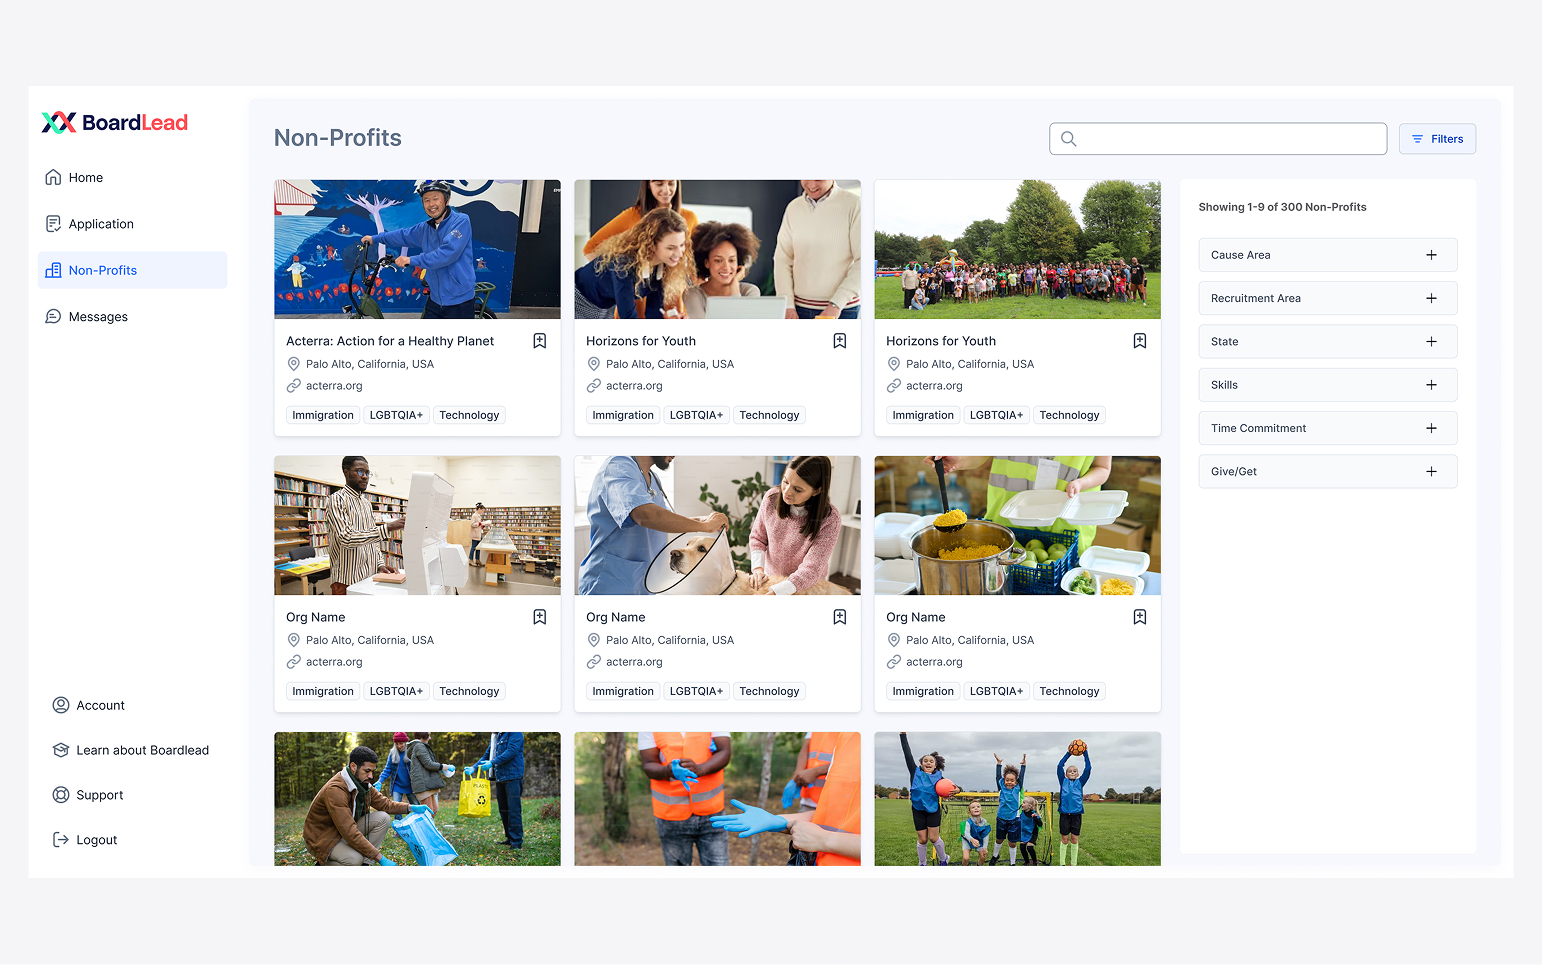Bookmark Acterra: Action for a Healthy Planet

(539, 341)
